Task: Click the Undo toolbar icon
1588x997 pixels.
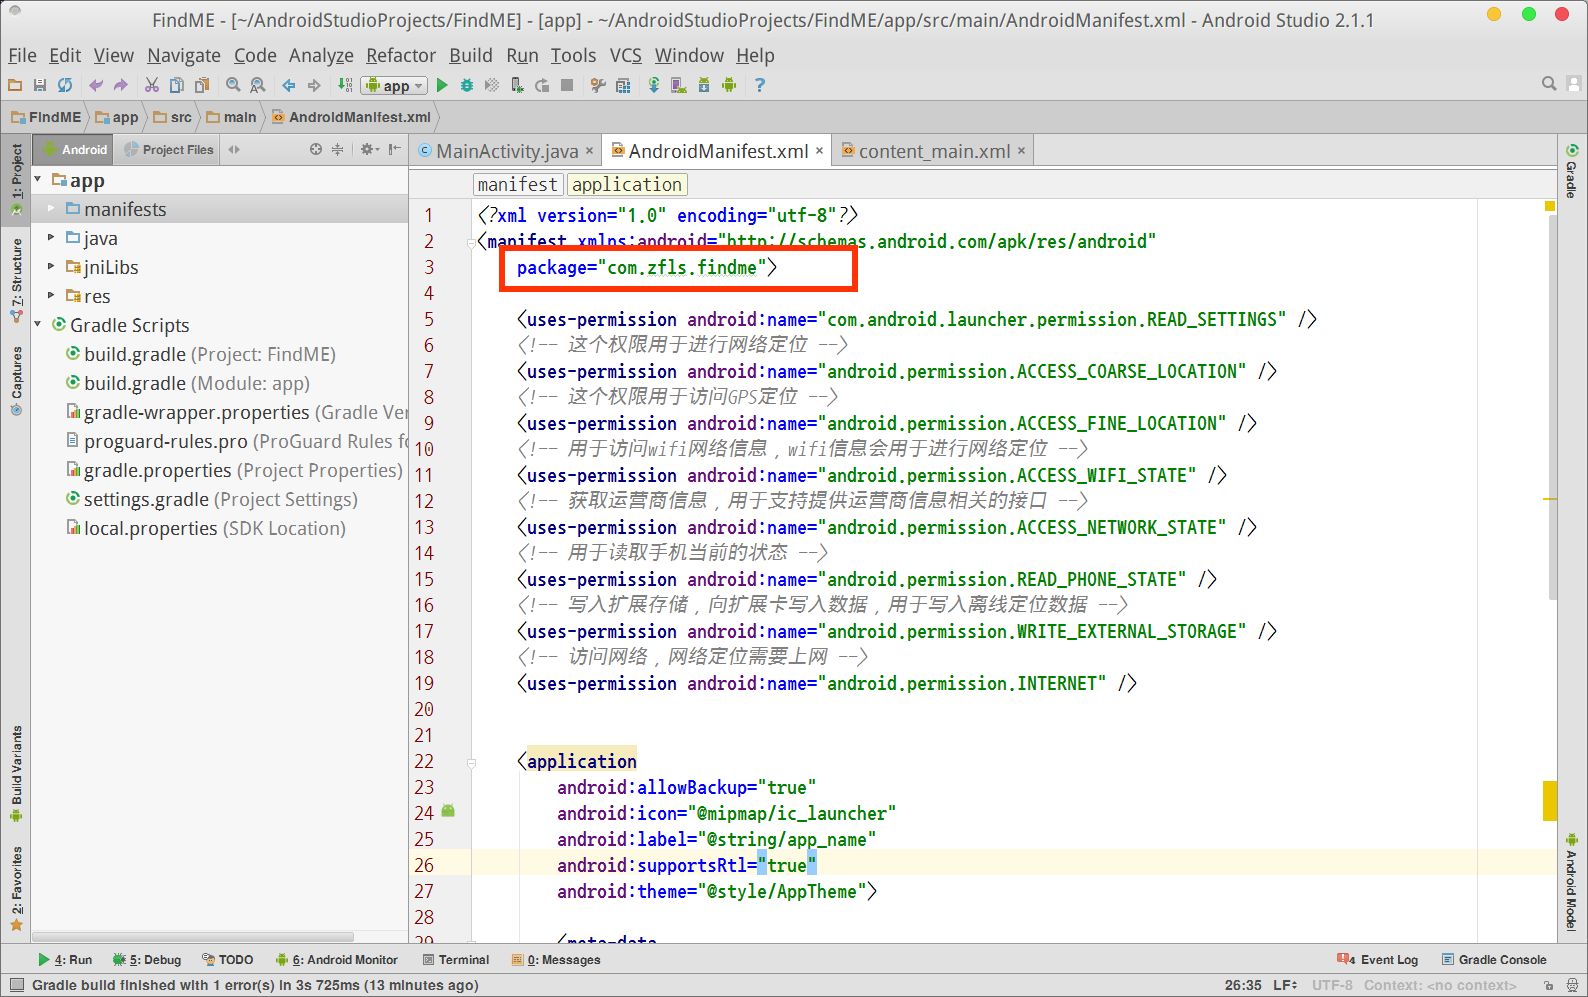Action: 96,85
